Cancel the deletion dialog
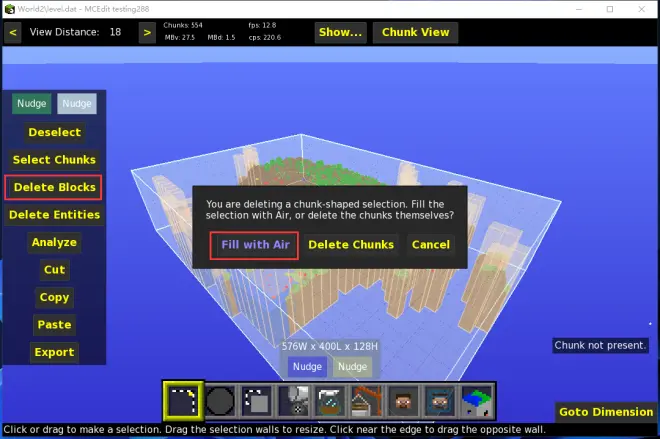The width and height of the screenshot is (660, 439). coord(431,245)
